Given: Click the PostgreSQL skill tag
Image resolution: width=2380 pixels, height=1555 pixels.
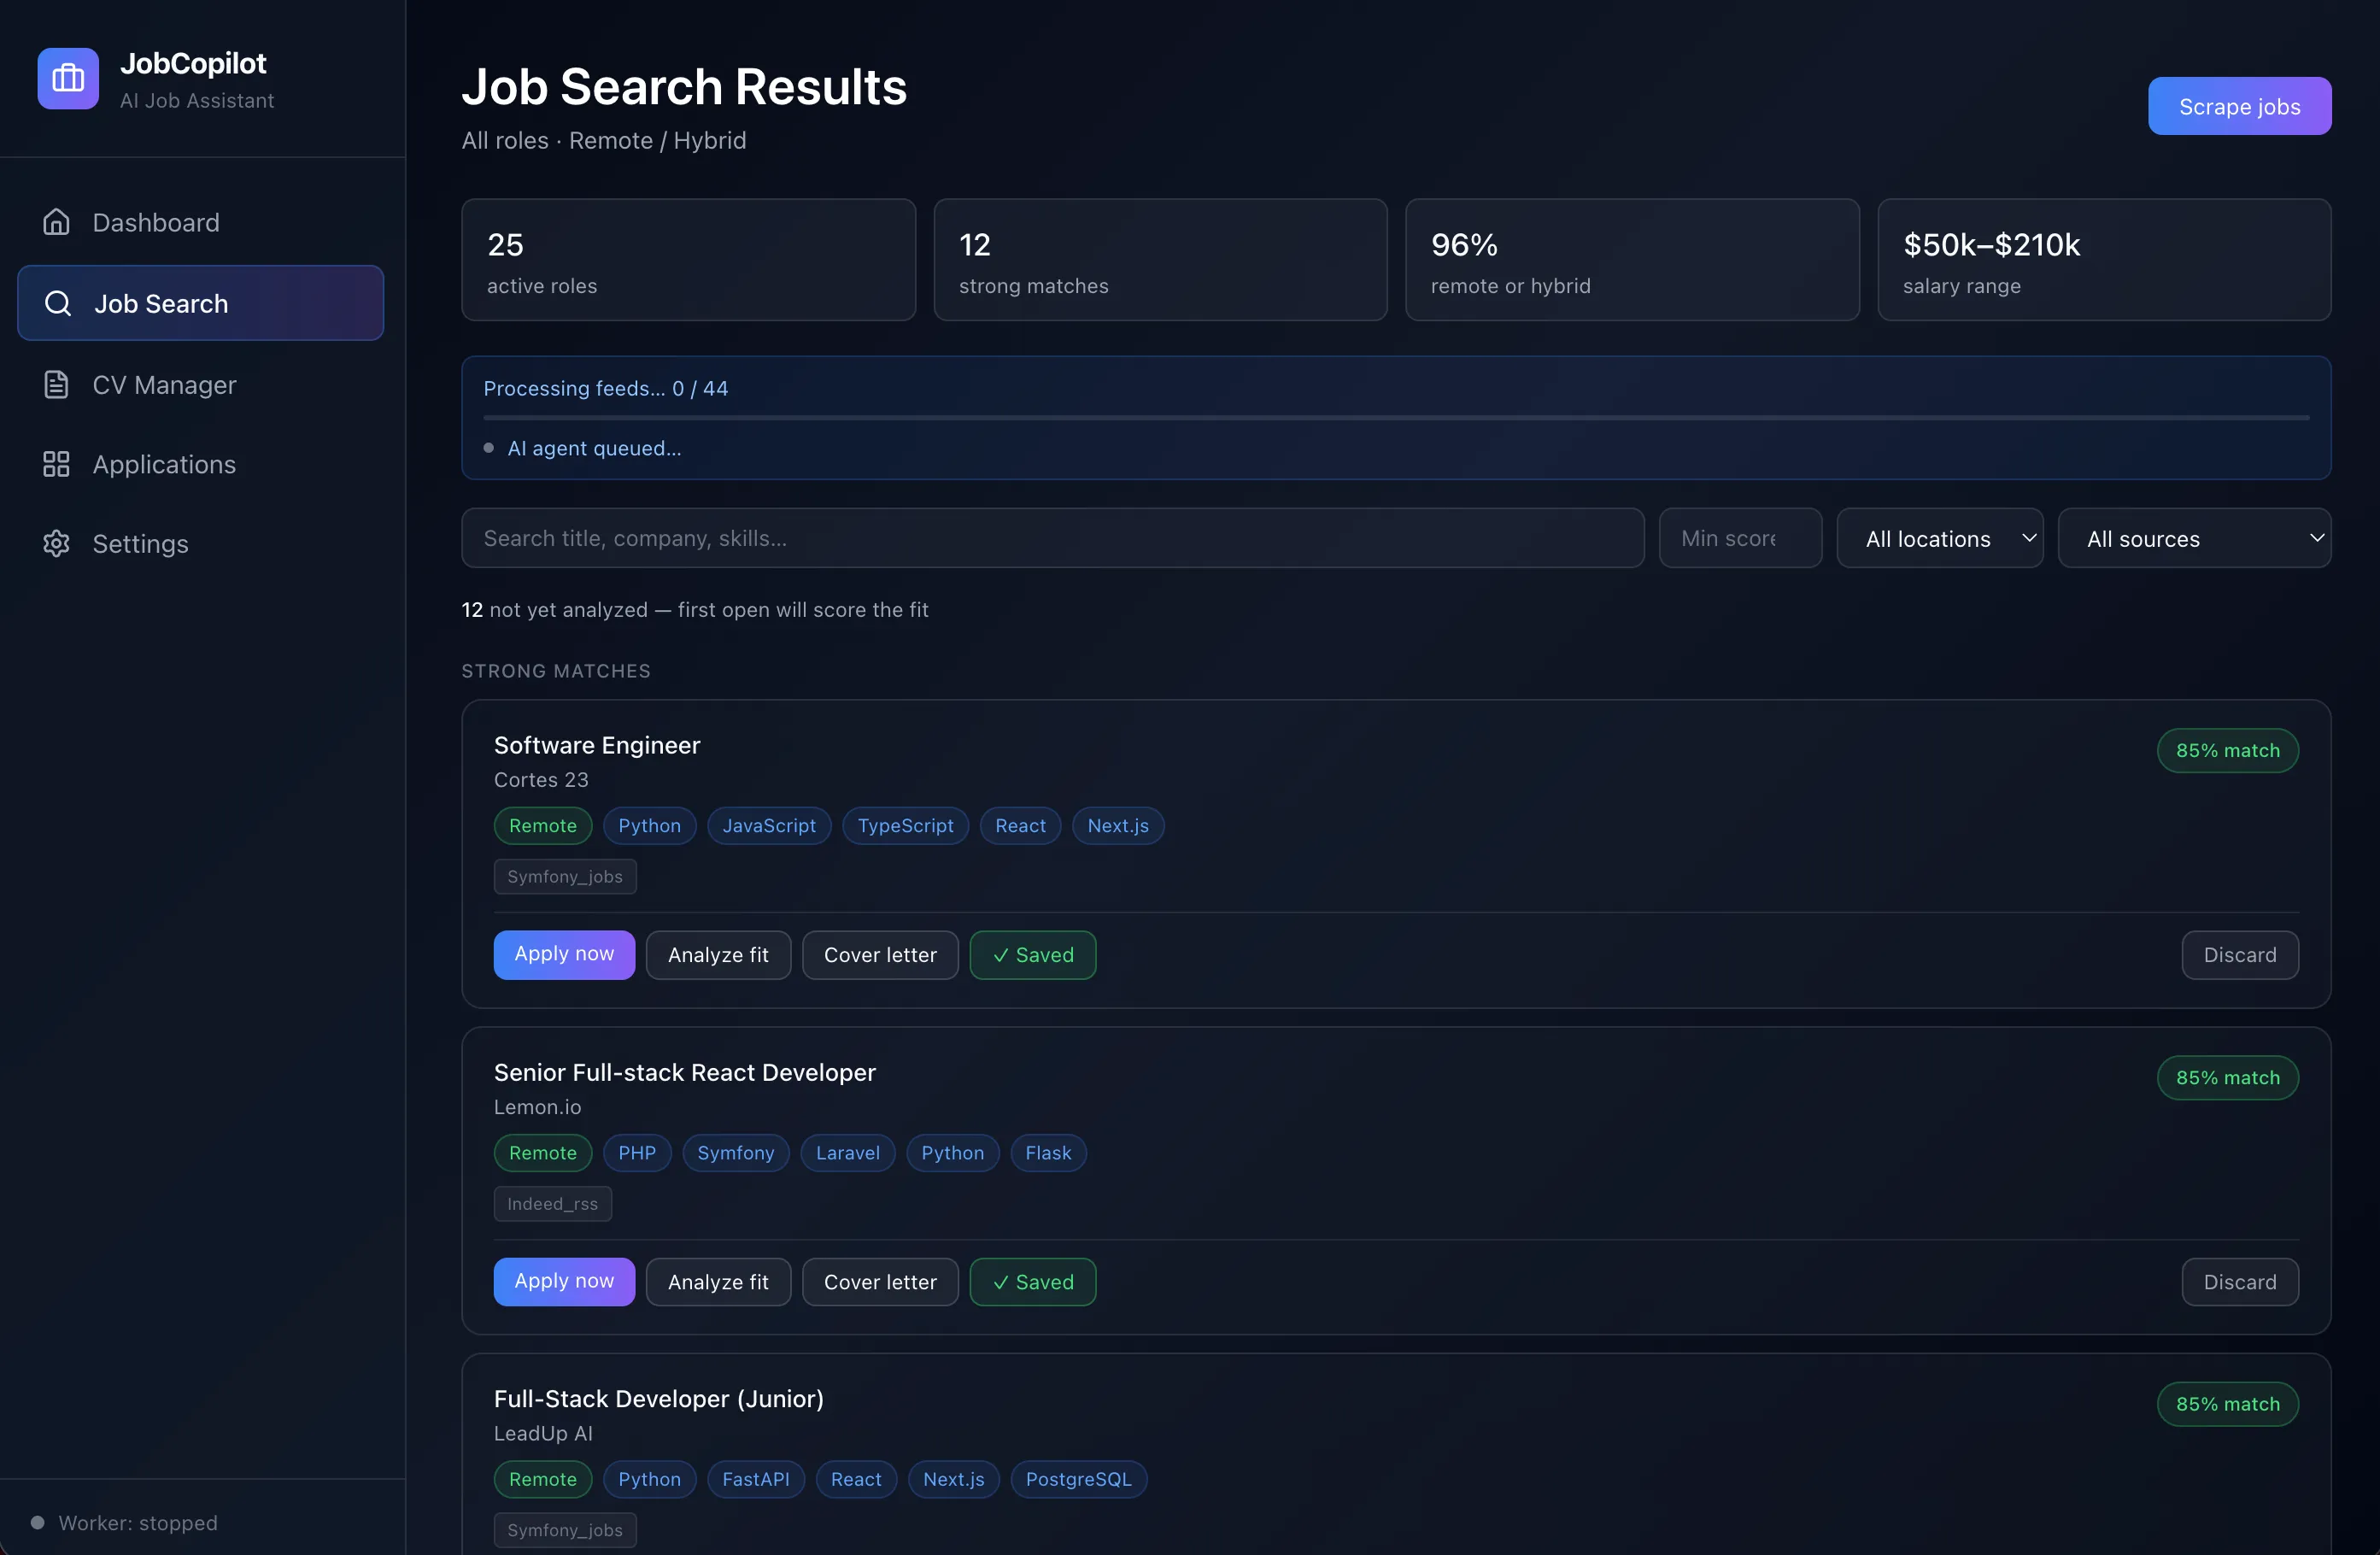Looking at the screenshot, I should [x=1078, y=1479].
